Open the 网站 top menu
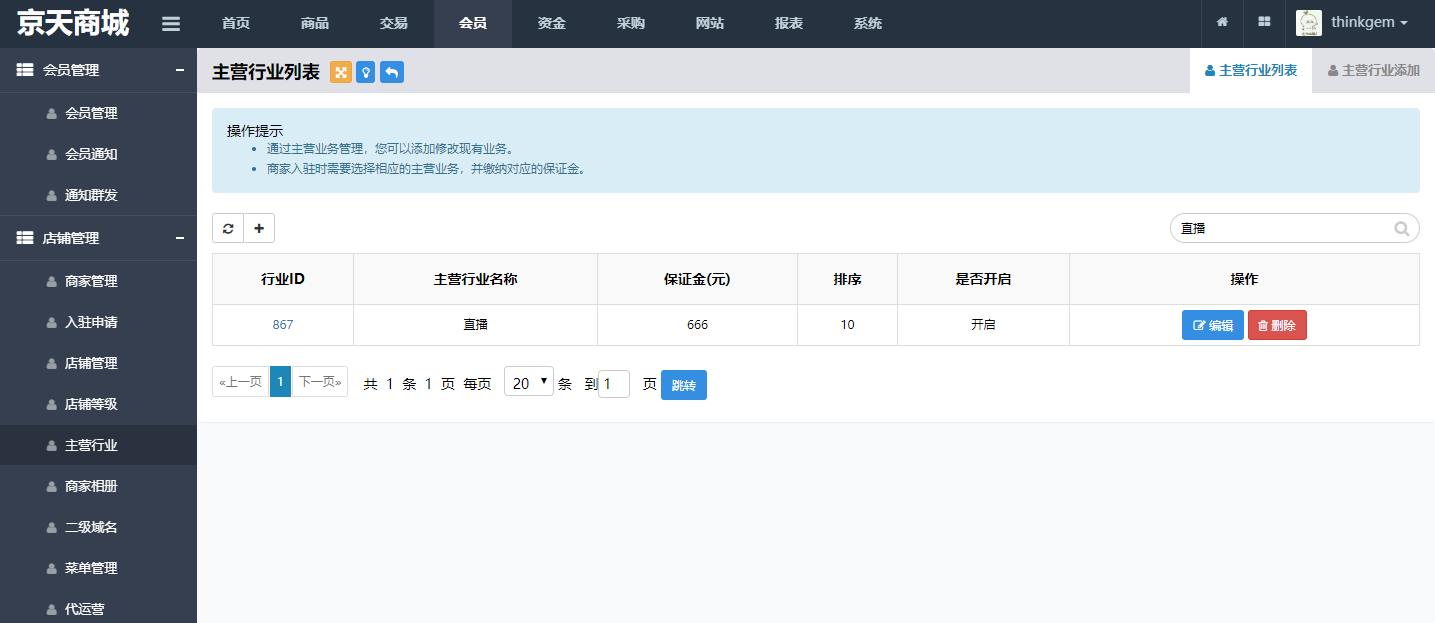This screenshot has height=623, width=1435. pyautogui.click(x=710, y=24)
